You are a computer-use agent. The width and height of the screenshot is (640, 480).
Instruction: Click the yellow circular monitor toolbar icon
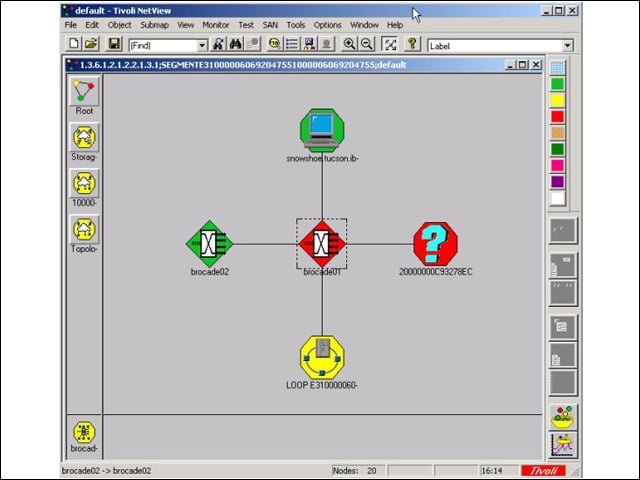point(274,44)
